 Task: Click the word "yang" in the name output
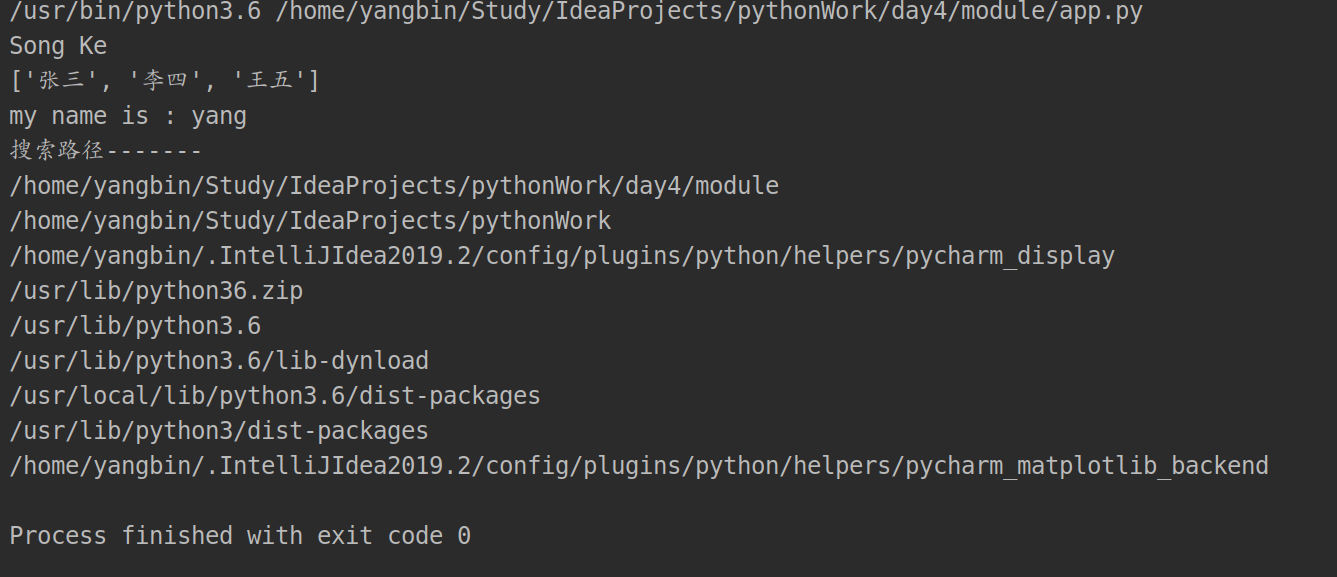coord(219,116)
